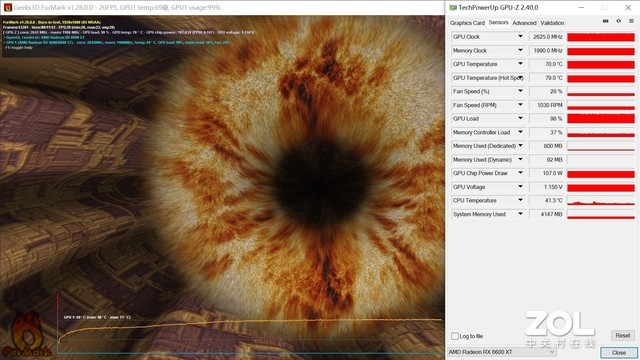
Task: Select the AMD Radeon RX 6600 XT combo box
Action: pyautogui.click(x=502, y=352)
